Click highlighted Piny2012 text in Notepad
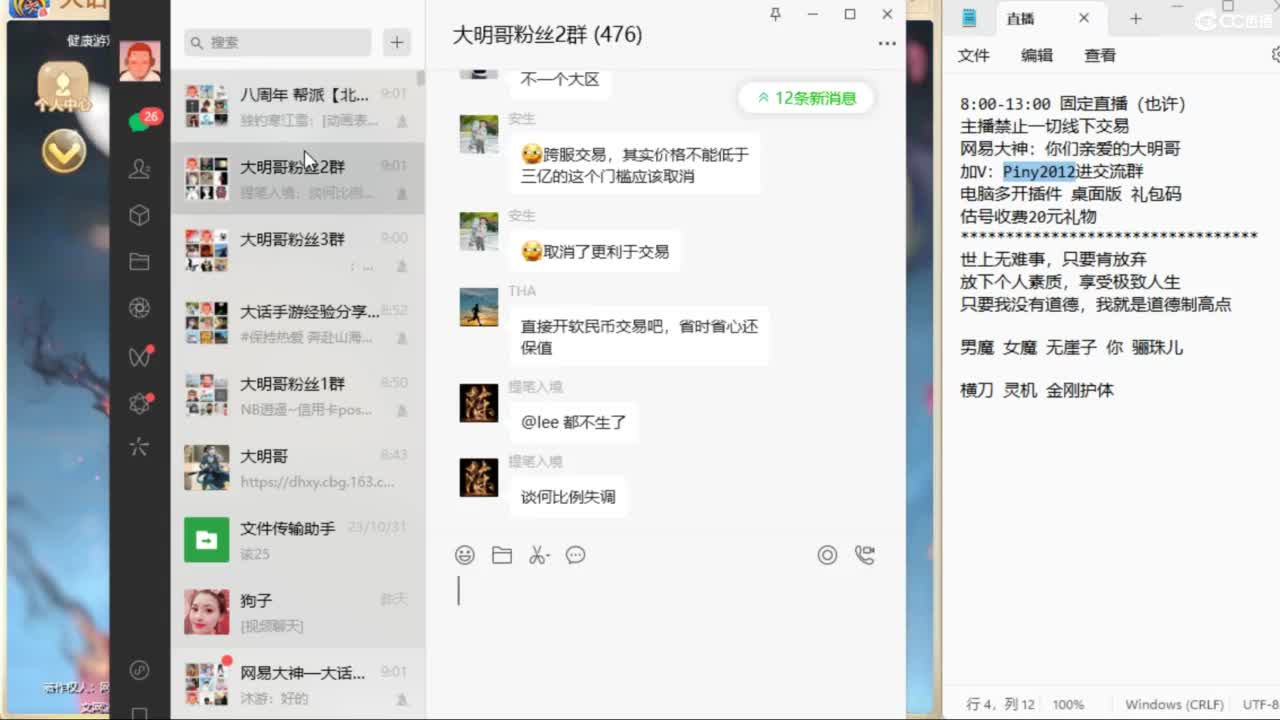 click(1039, 171)
